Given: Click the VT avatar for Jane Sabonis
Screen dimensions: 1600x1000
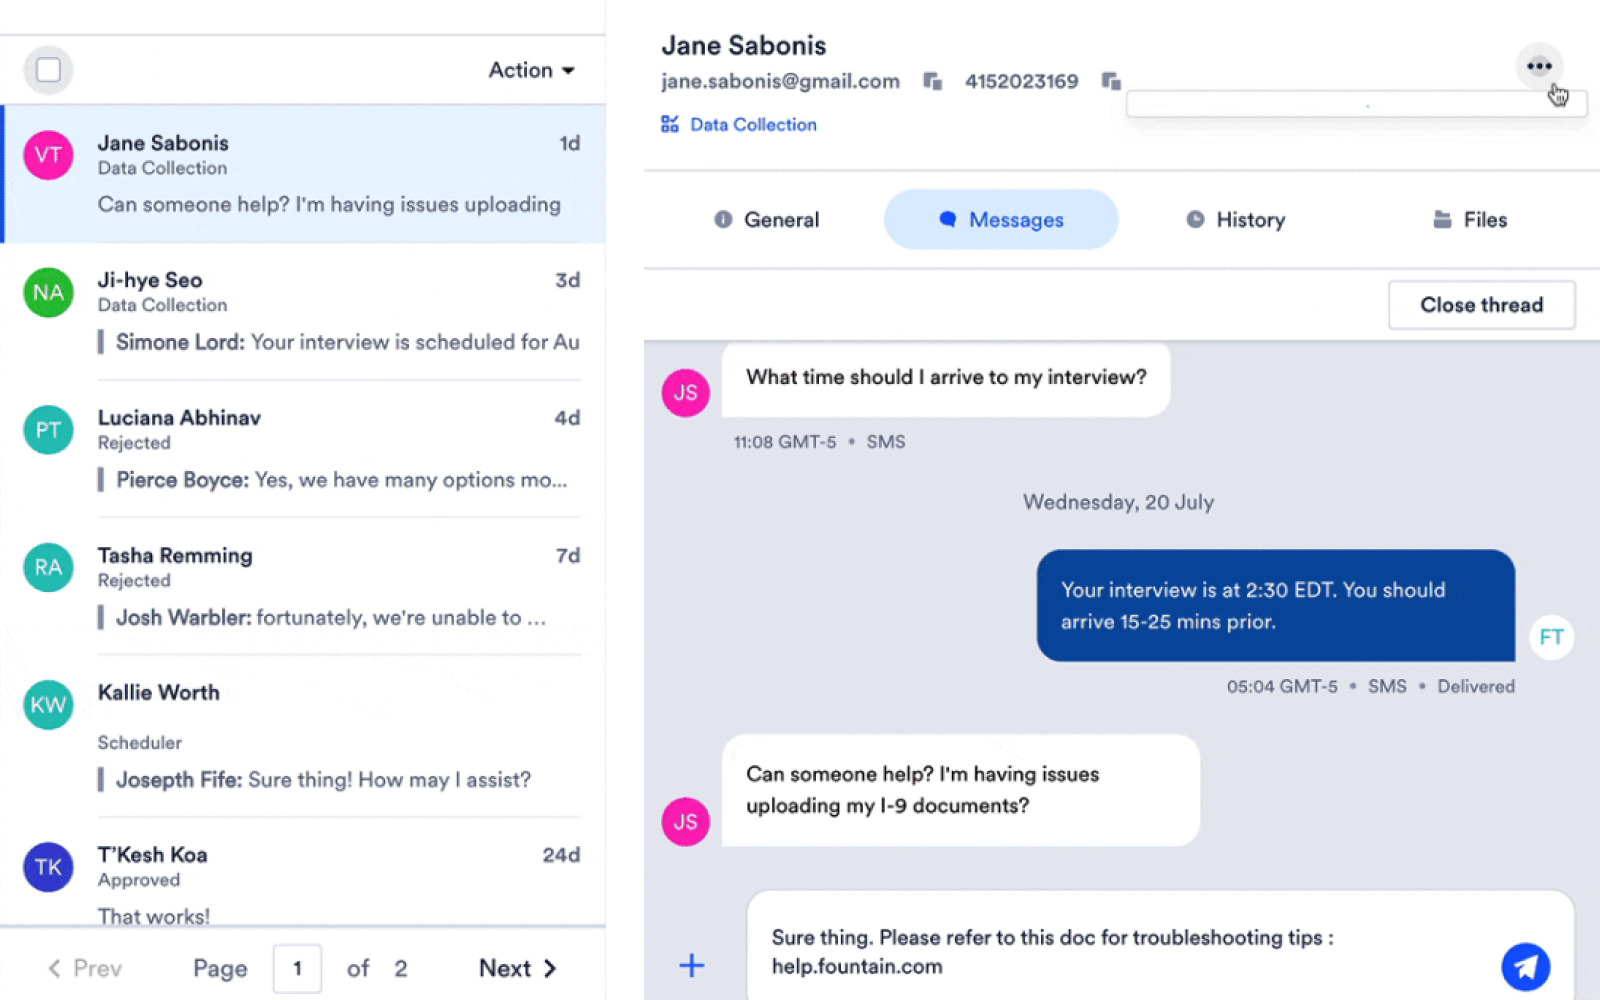Looking at the screenshot, I should click(48, 155).
